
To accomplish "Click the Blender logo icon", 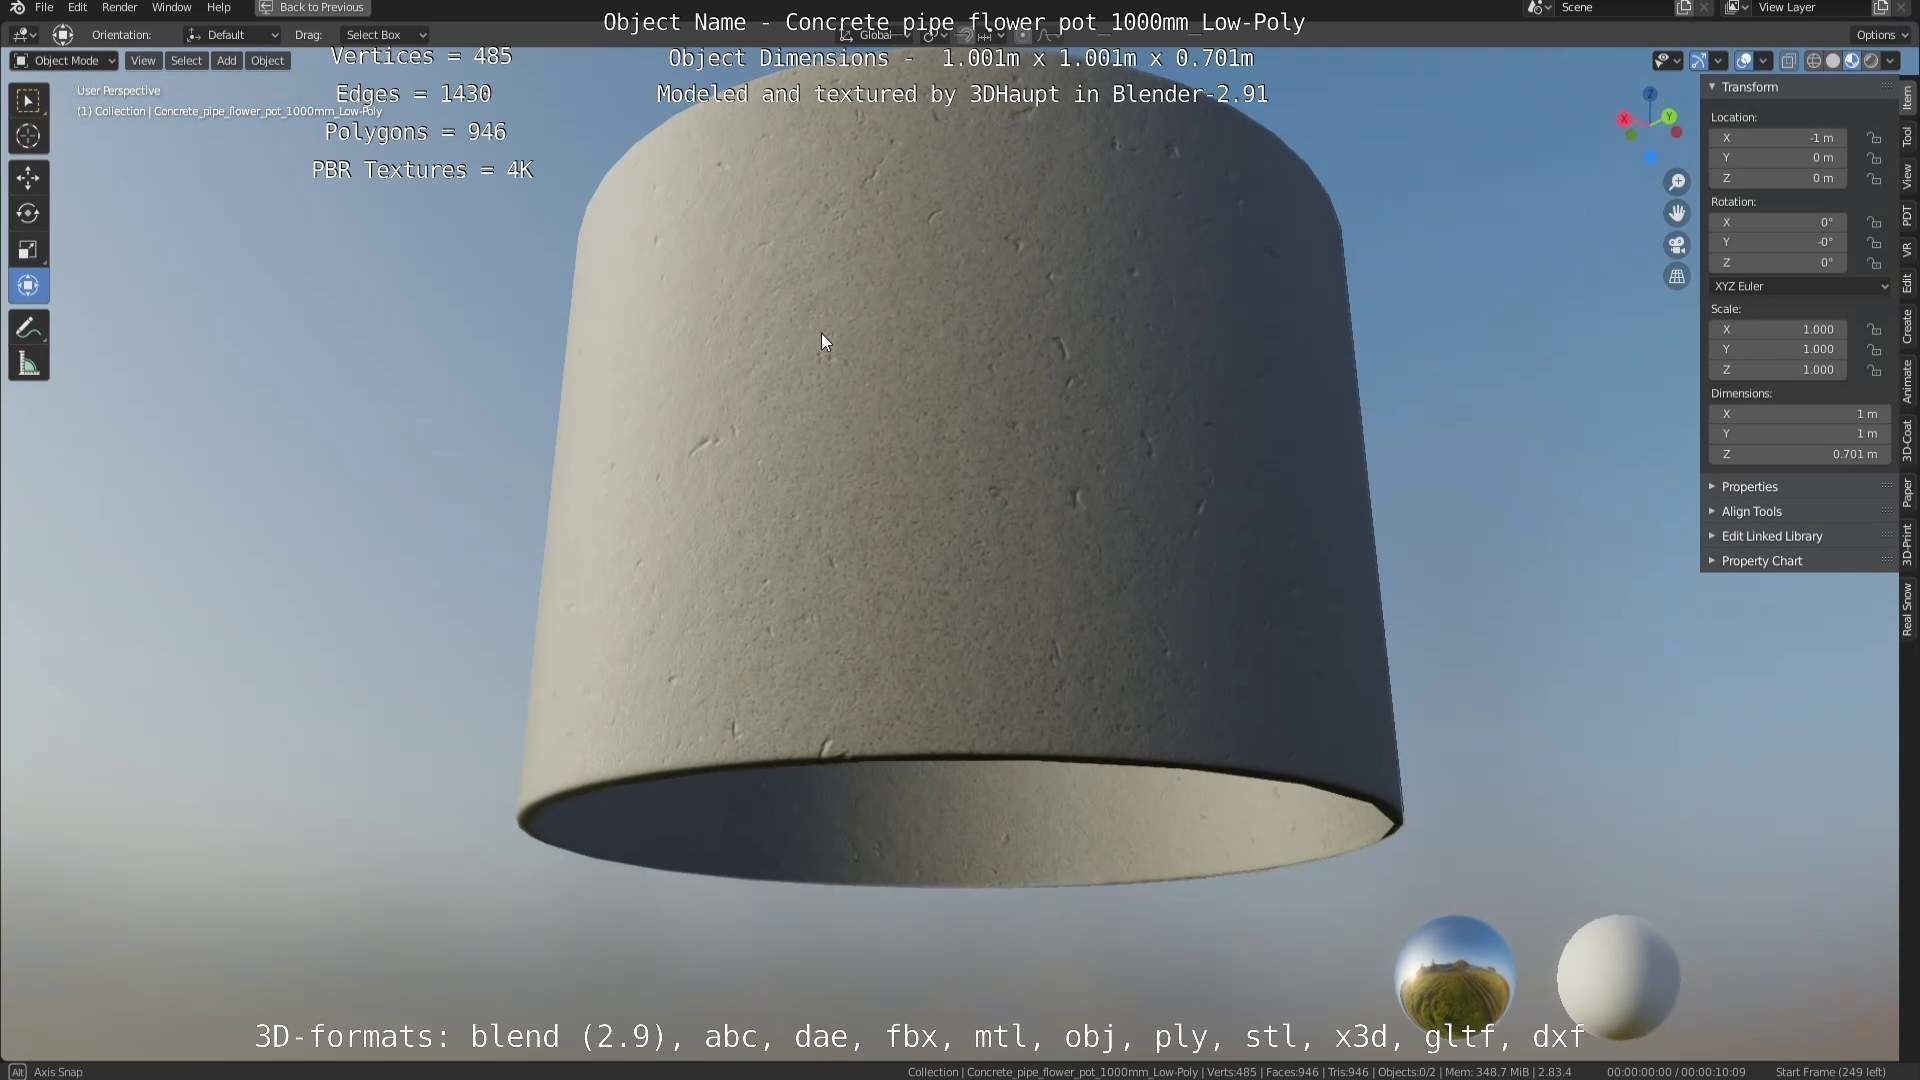I will click(x=17, y=7).
